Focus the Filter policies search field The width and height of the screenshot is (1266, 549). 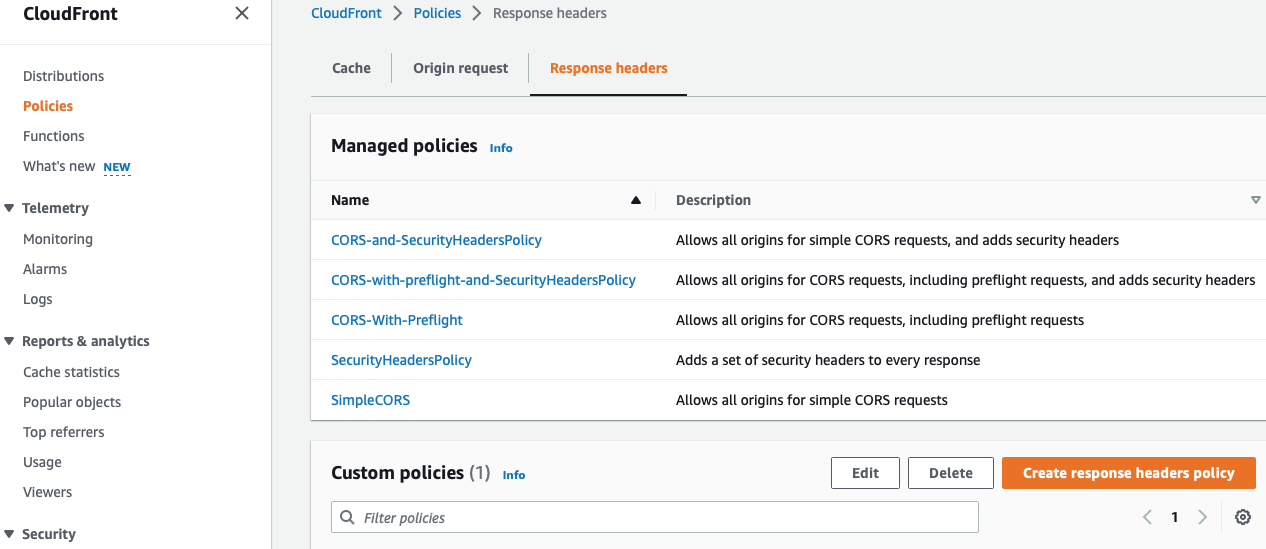pyautogui.click(x=655, y=517)
